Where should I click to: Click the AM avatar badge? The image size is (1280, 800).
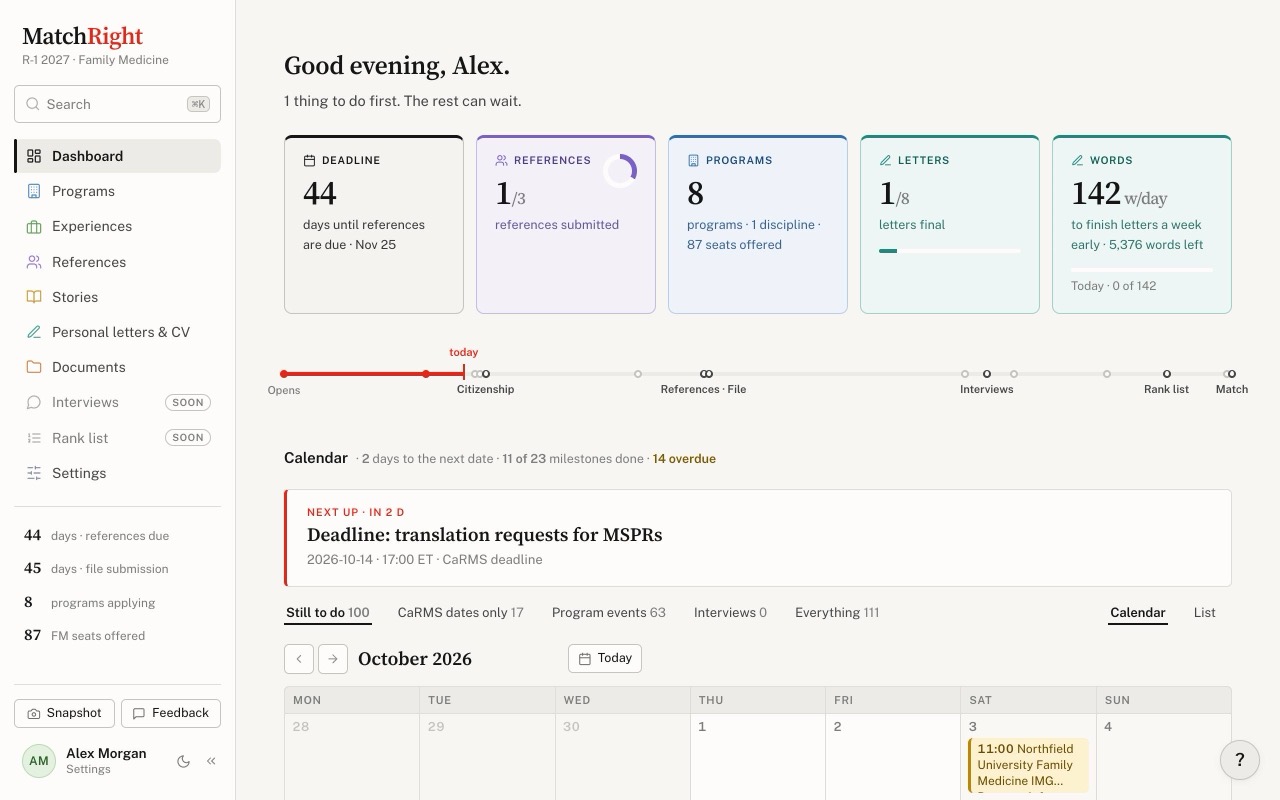pos(39,761)
